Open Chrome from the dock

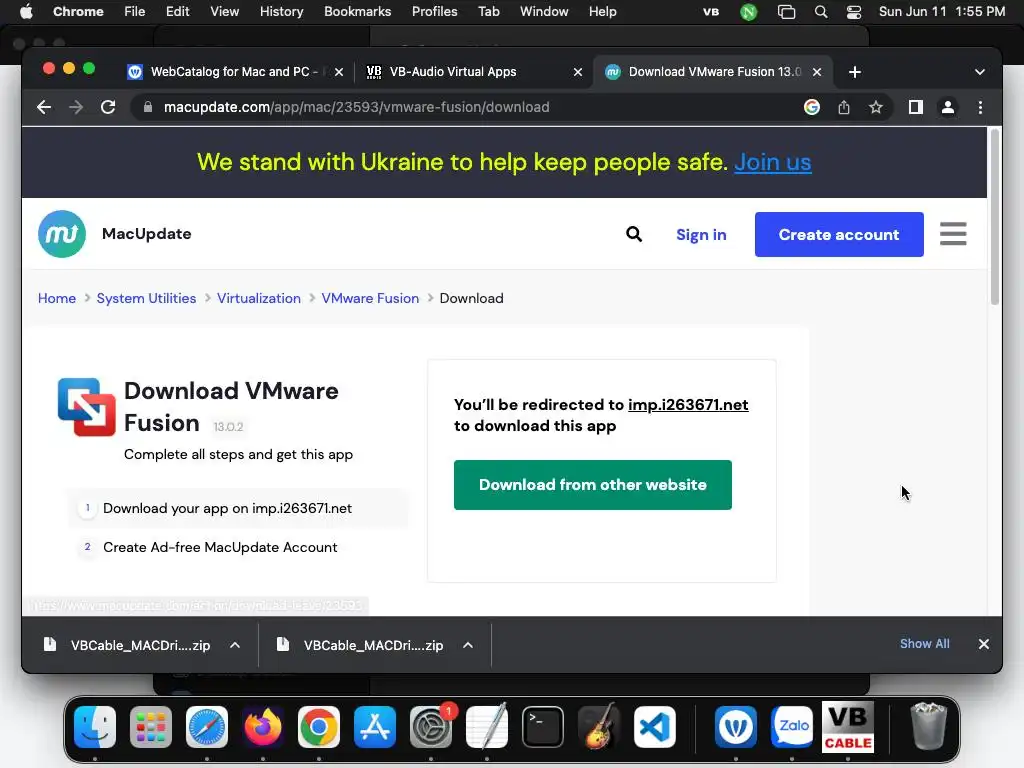[319, 726]
